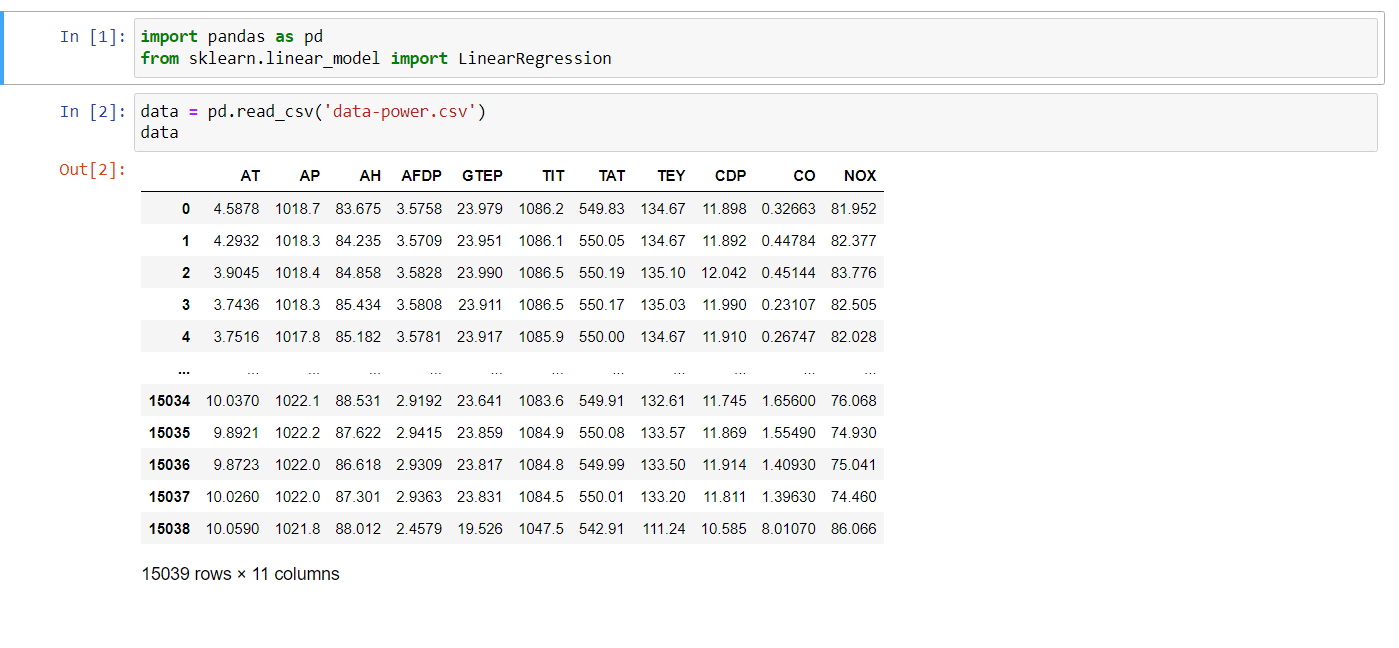
Task: Click the AP column header
Action: click(x=310, y=176)
